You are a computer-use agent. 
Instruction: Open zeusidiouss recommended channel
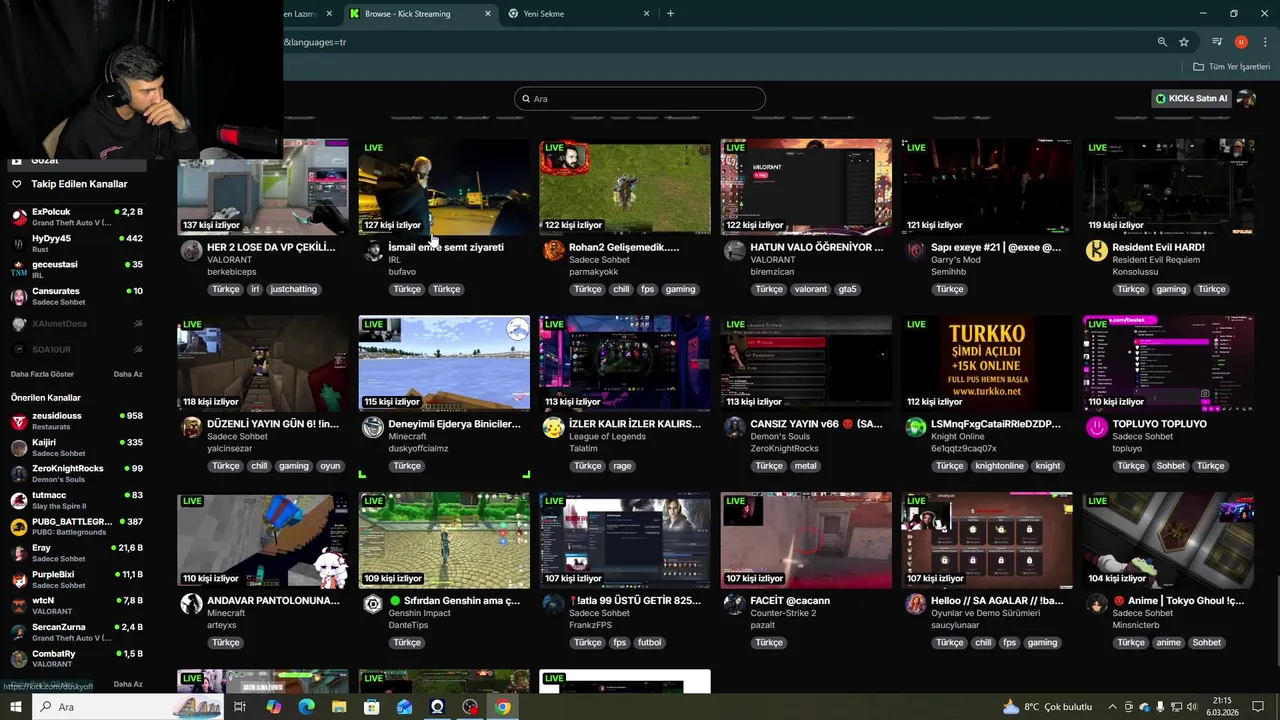click(77, 420)
